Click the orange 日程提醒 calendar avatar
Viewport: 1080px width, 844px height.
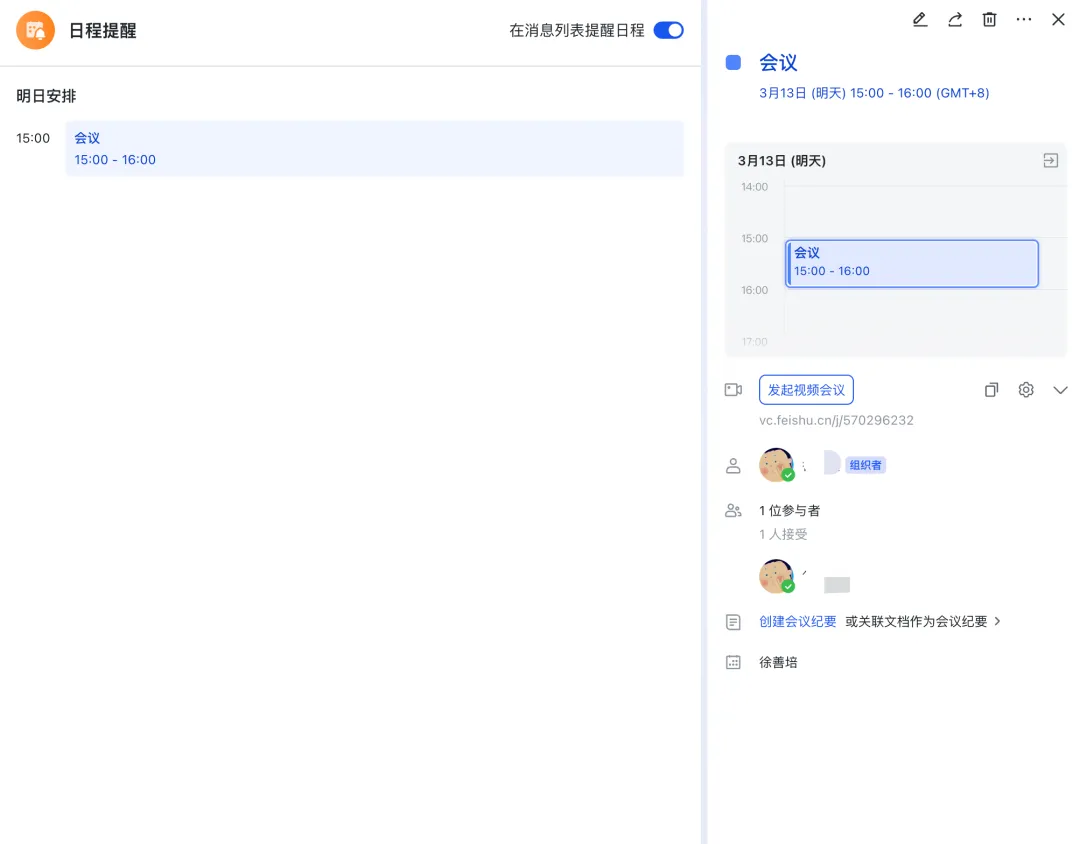pos(35,30)
